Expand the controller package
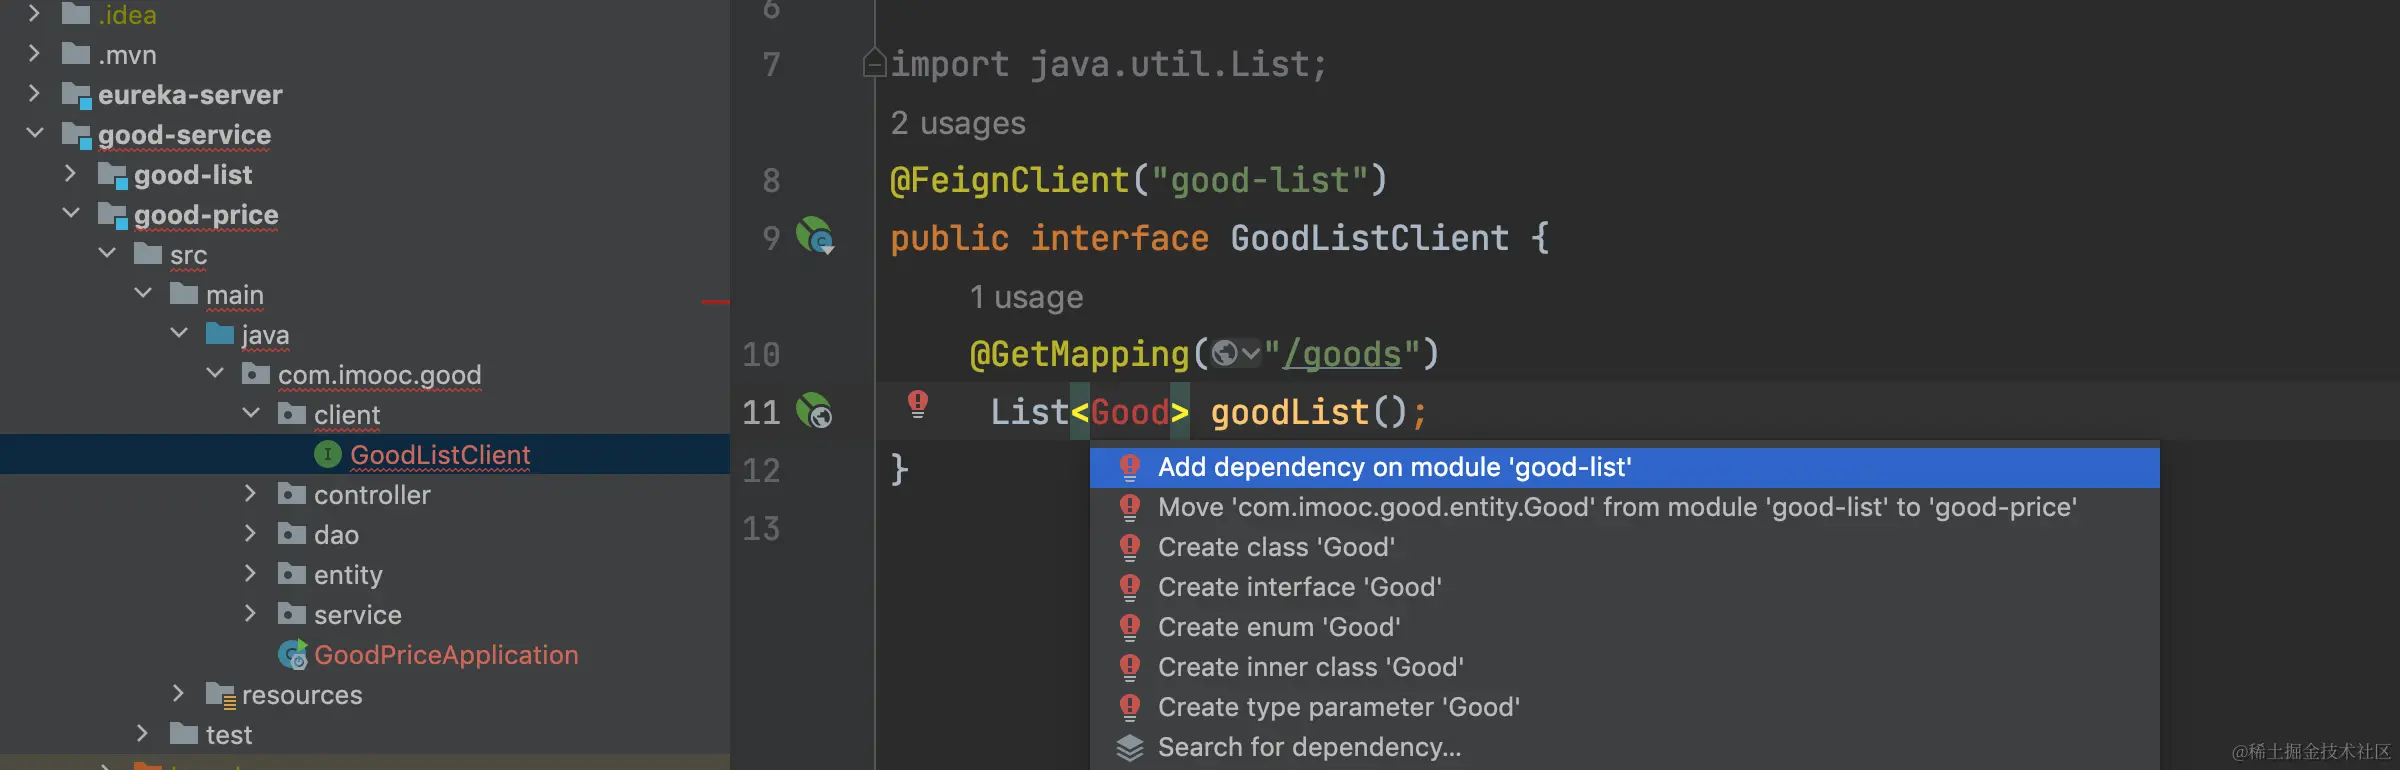 coord(250,493)
